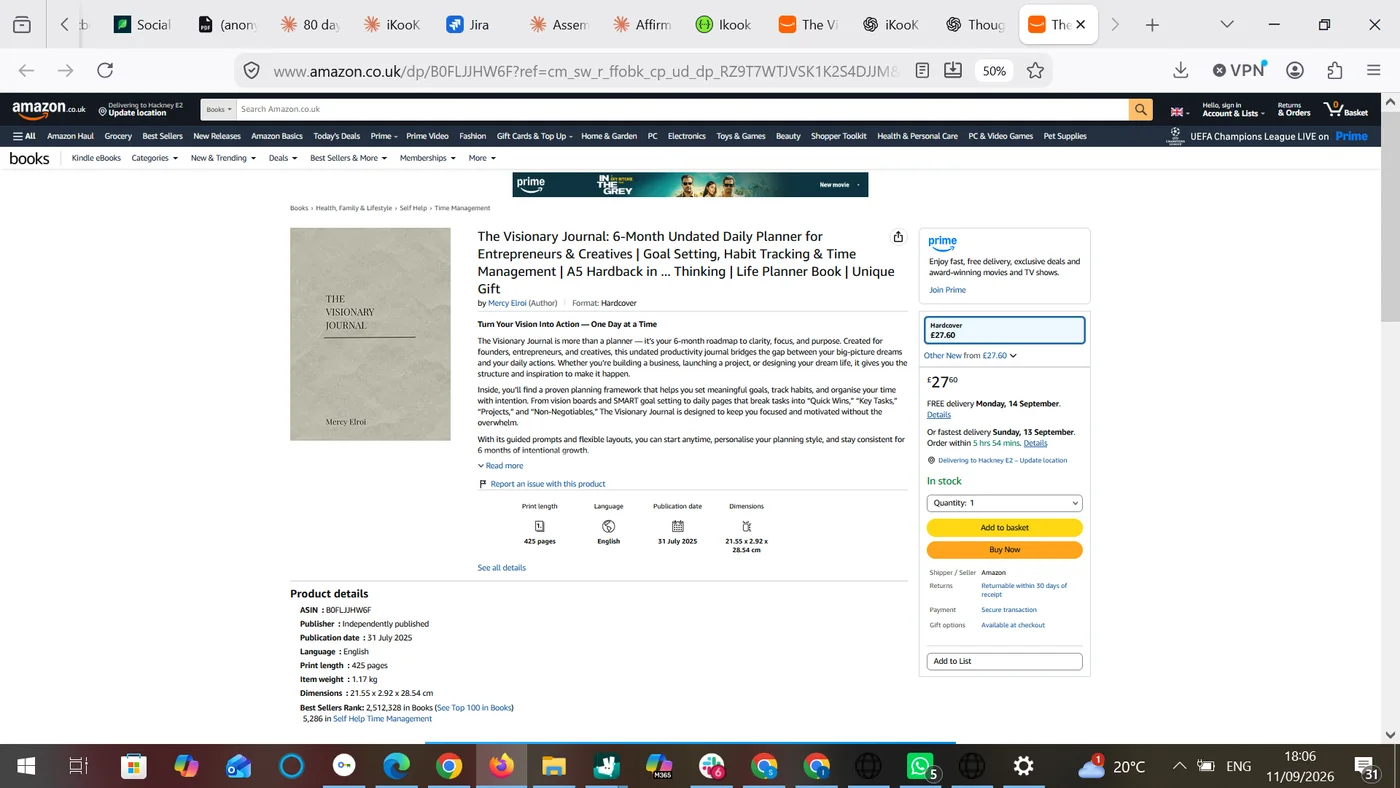Click the Add to basket button
The width and height of the screenshot is (1400, 788).
(1004, 528)
